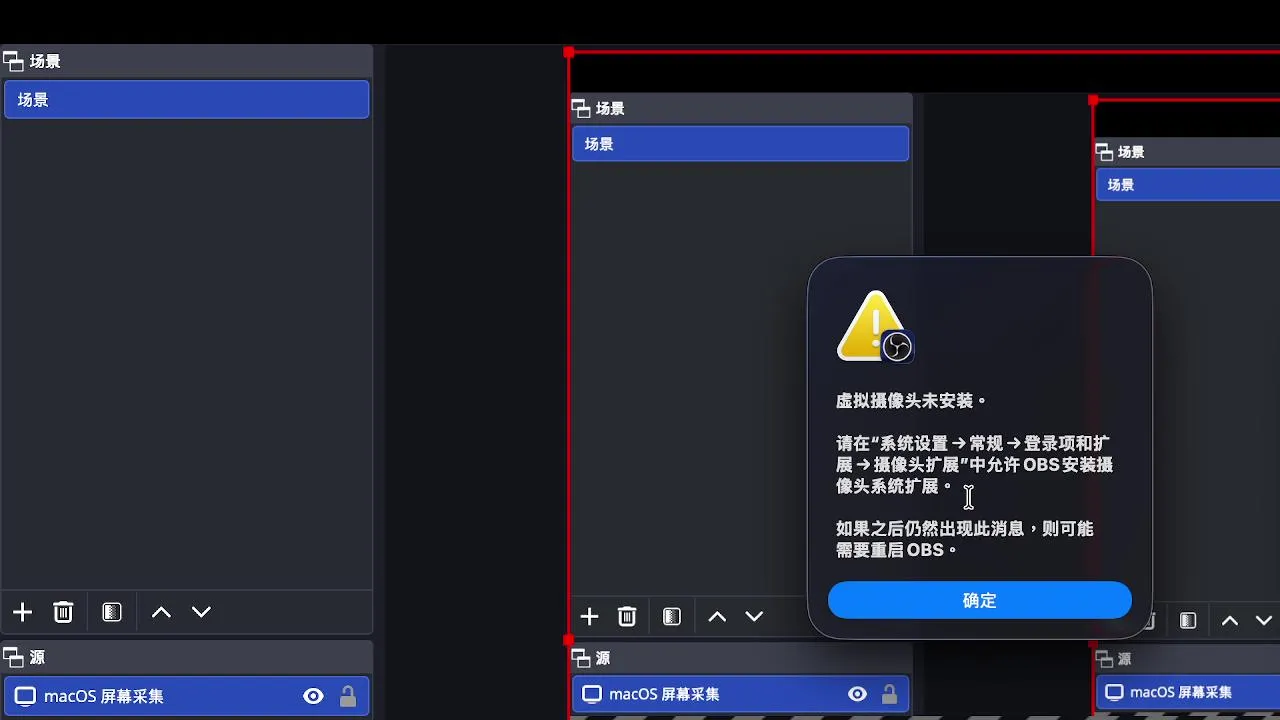
Task: Grab the top-left red handle of the outer capture source
Action: click(569, 52)
